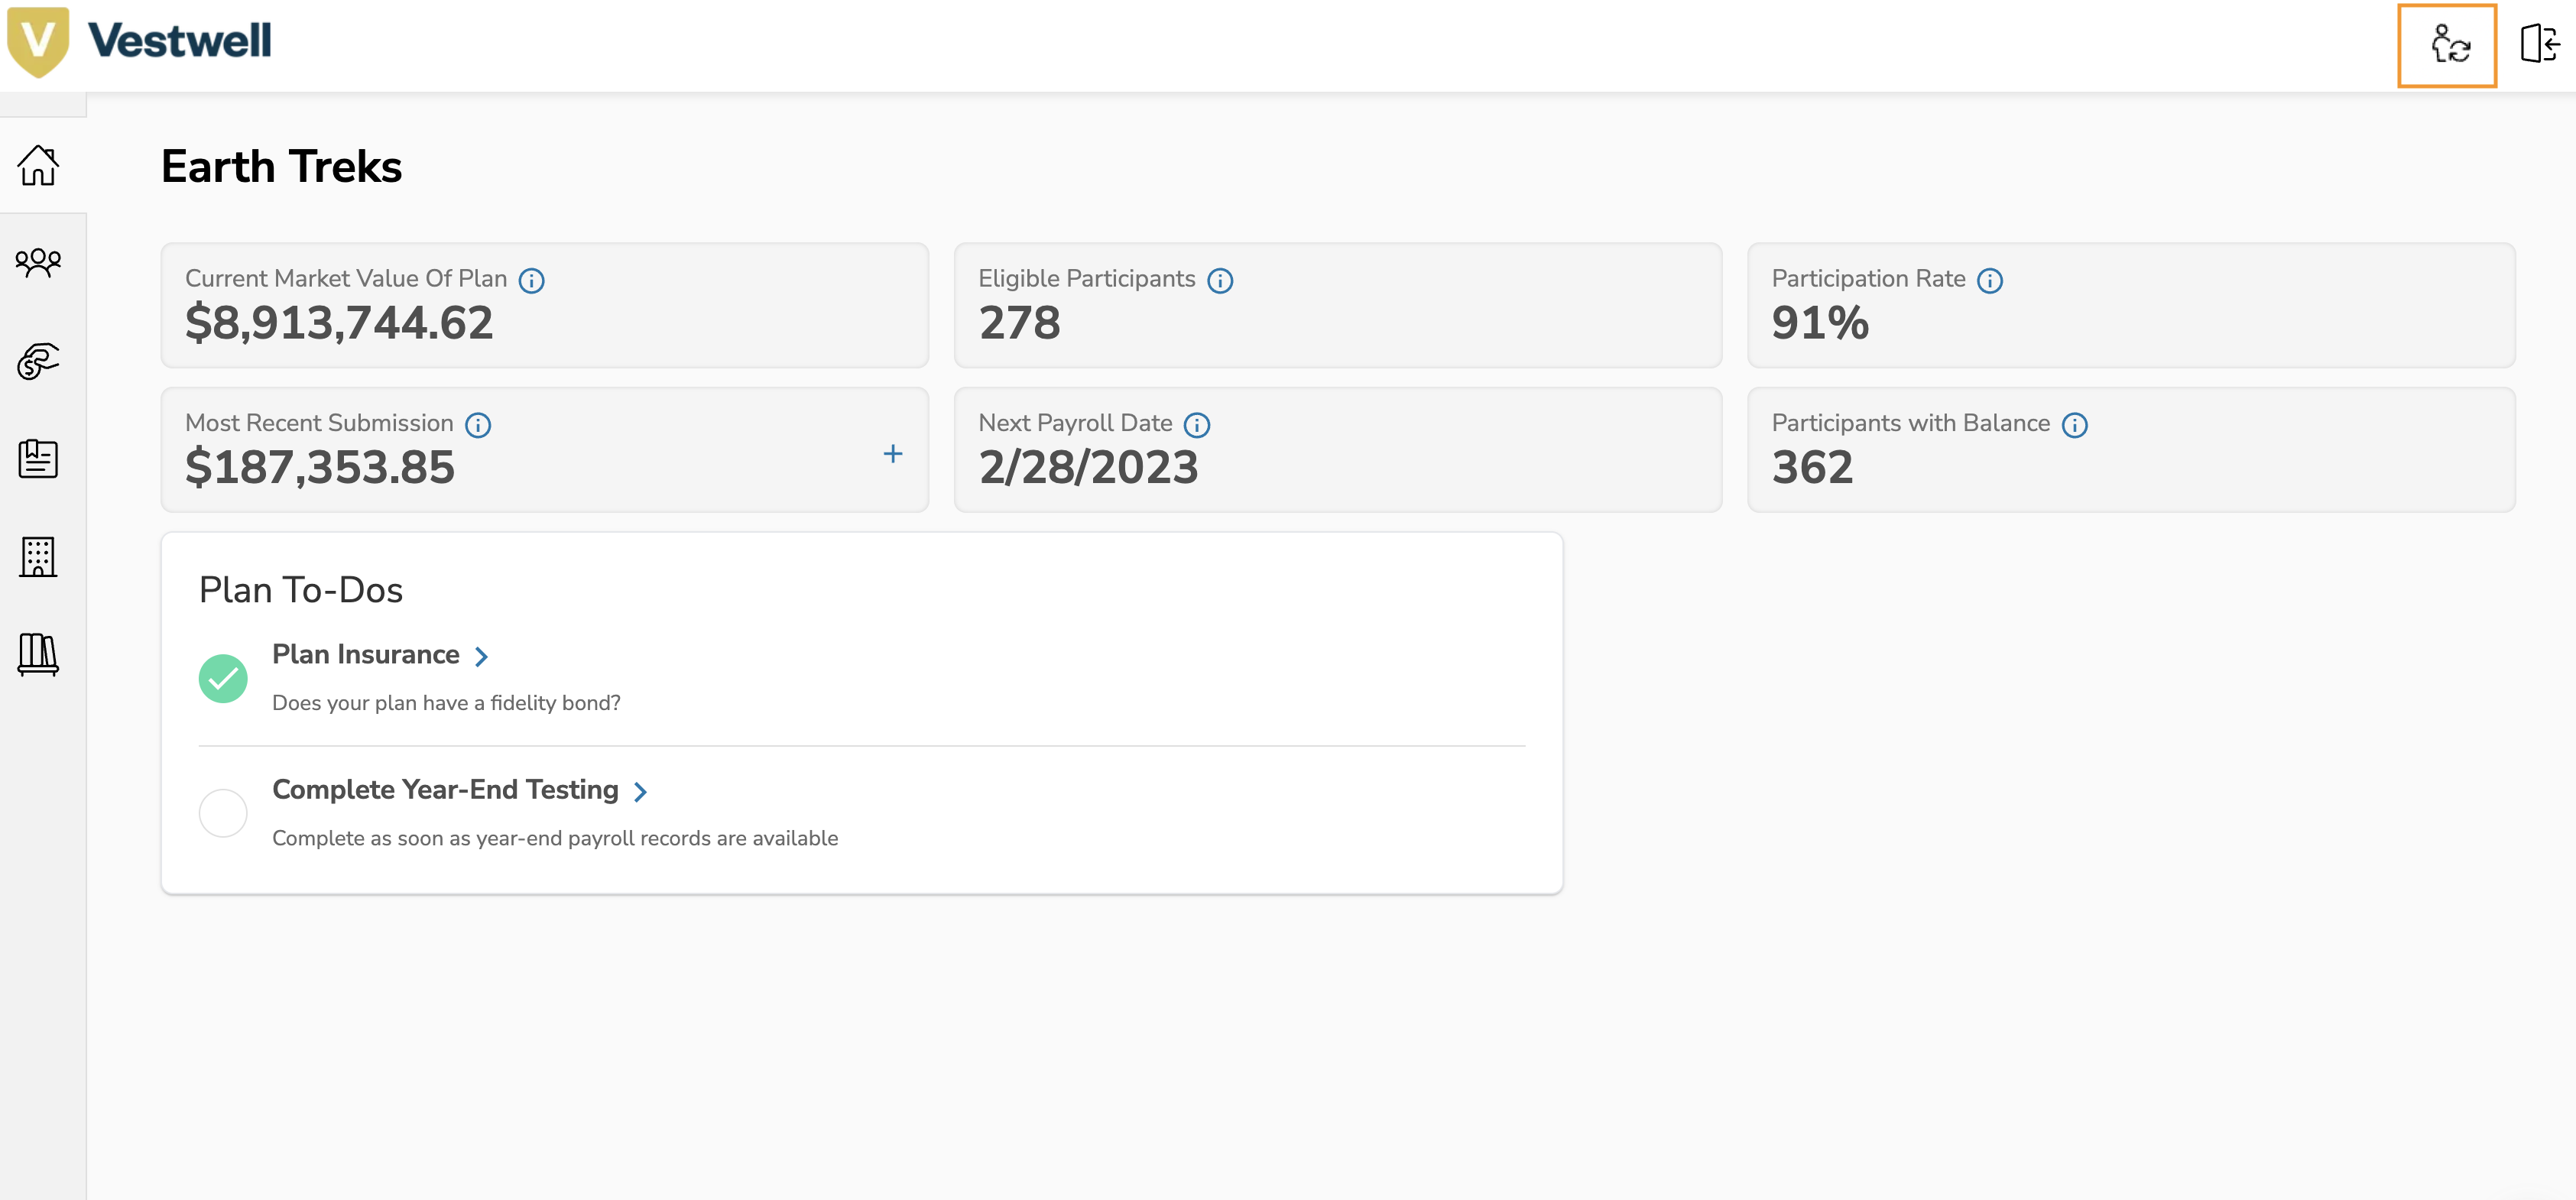The image size is (2576, 1200).
Task: Expand the Complete Year-End Testing chevron
Action: pyautogui.click(x=640, y=791)
